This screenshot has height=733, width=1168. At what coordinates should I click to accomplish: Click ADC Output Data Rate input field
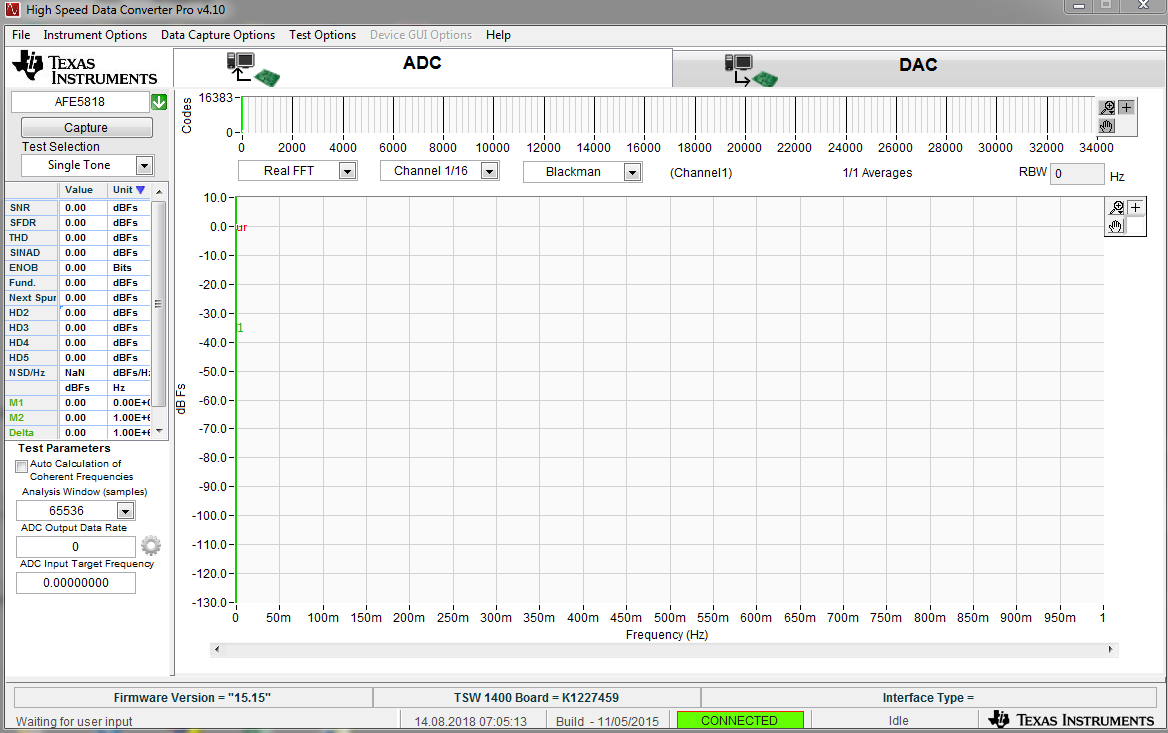pos(75,547)
